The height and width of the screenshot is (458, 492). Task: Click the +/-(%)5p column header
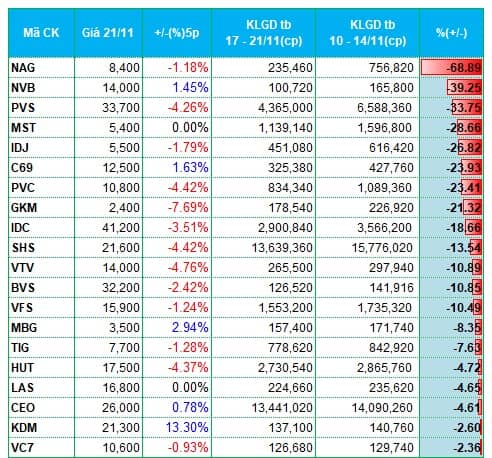pos(177,33)
